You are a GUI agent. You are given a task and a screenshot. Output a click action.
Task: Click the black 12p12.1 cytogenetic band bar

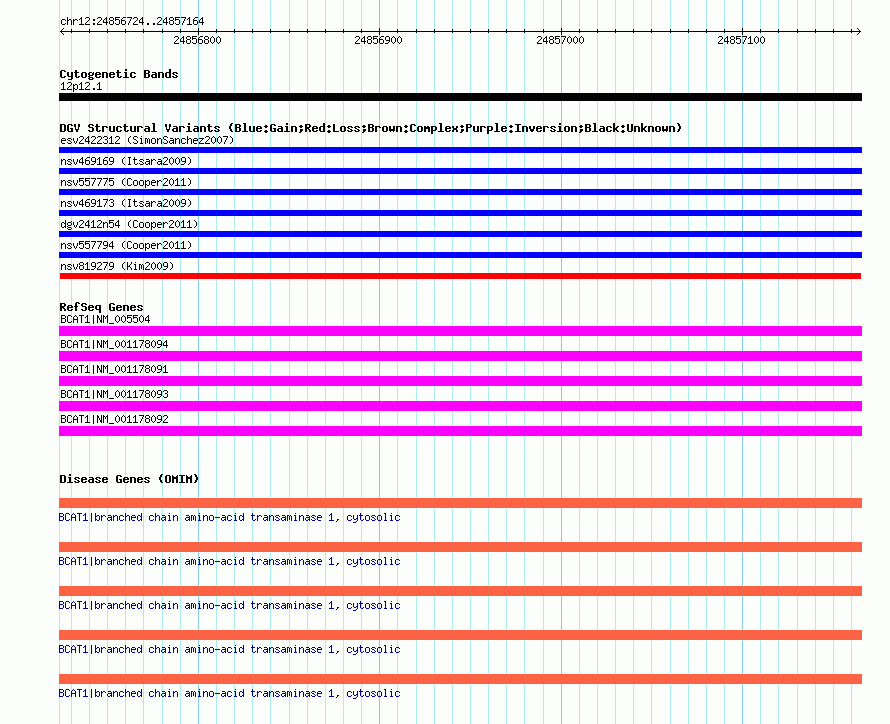(460, 97)
